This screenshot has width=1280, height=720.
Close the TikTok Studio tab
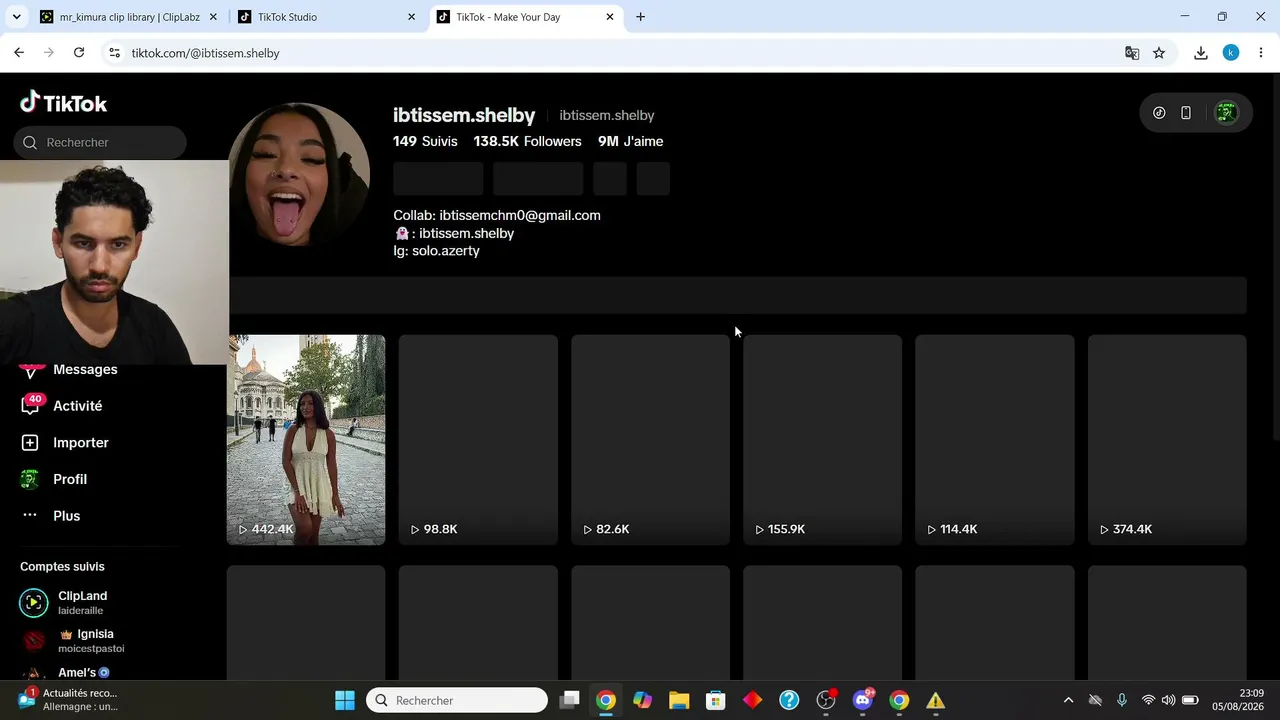(411, 17)
